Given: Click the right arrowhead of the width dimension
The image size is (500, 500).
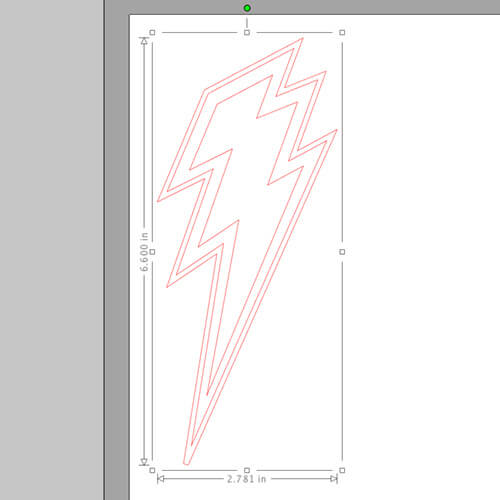Looking at the screenshot, I should [x=334, y=479].
